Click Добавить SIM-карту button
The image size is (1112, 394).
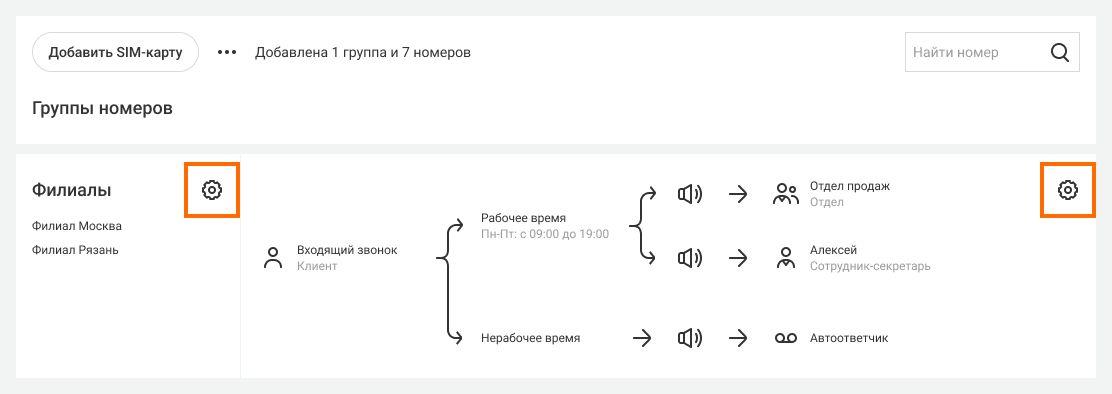click(116, 52)
